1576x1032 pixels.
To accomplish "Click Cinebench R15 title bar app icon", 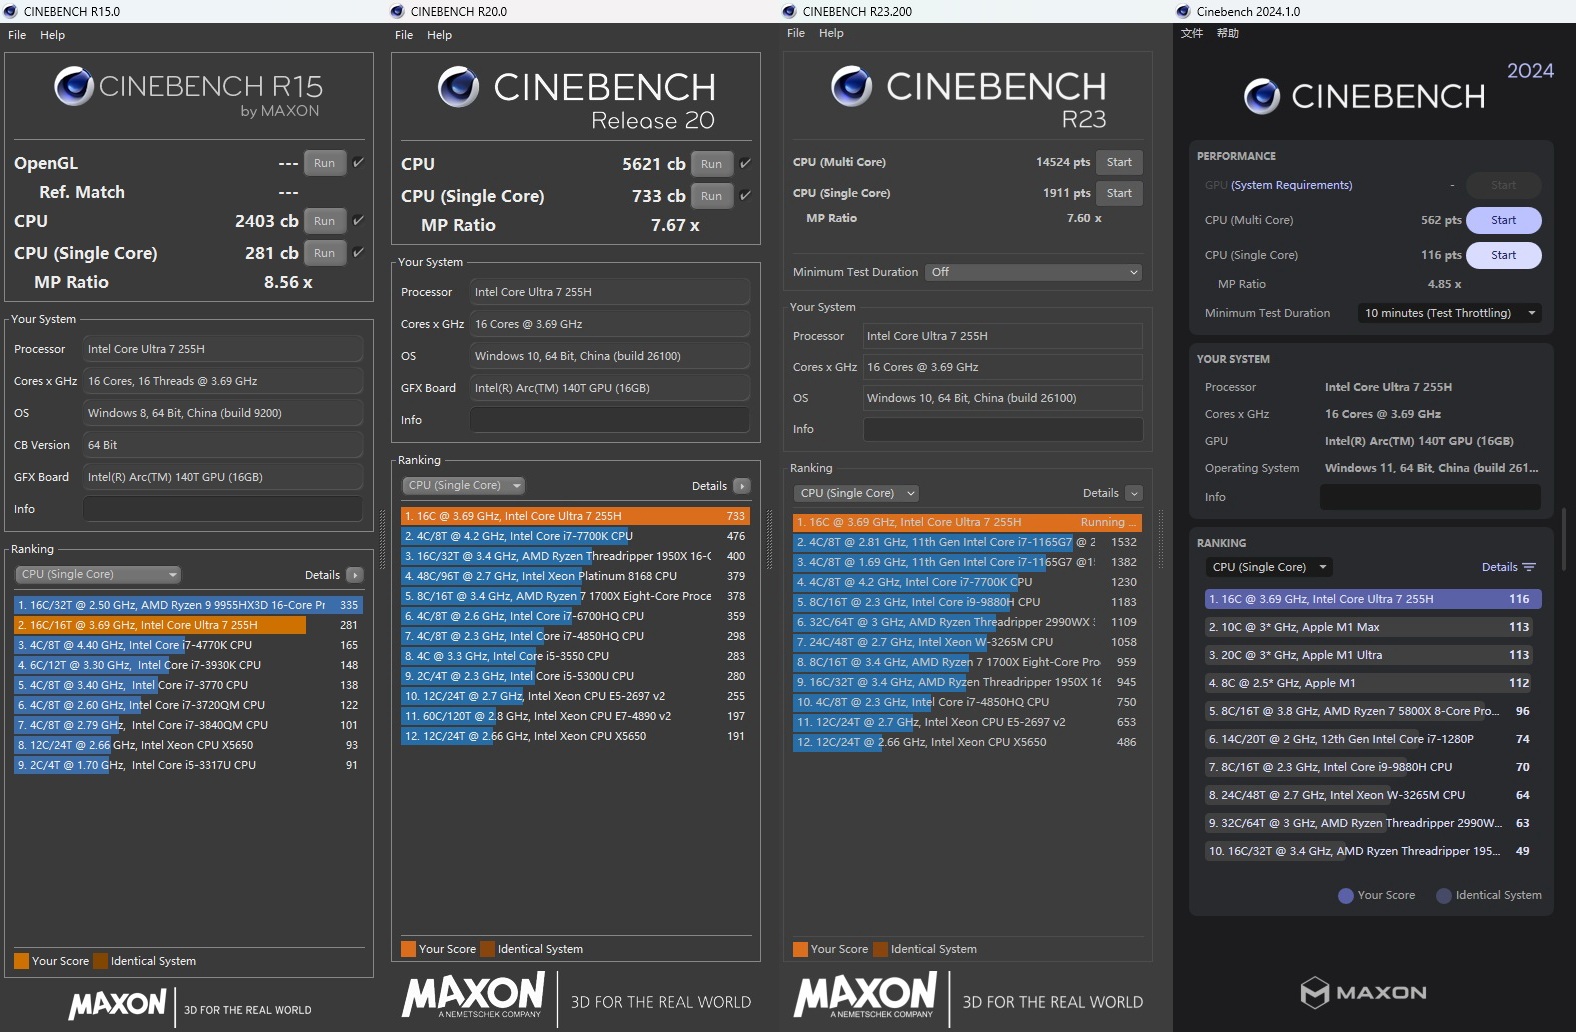I will 11,11.
